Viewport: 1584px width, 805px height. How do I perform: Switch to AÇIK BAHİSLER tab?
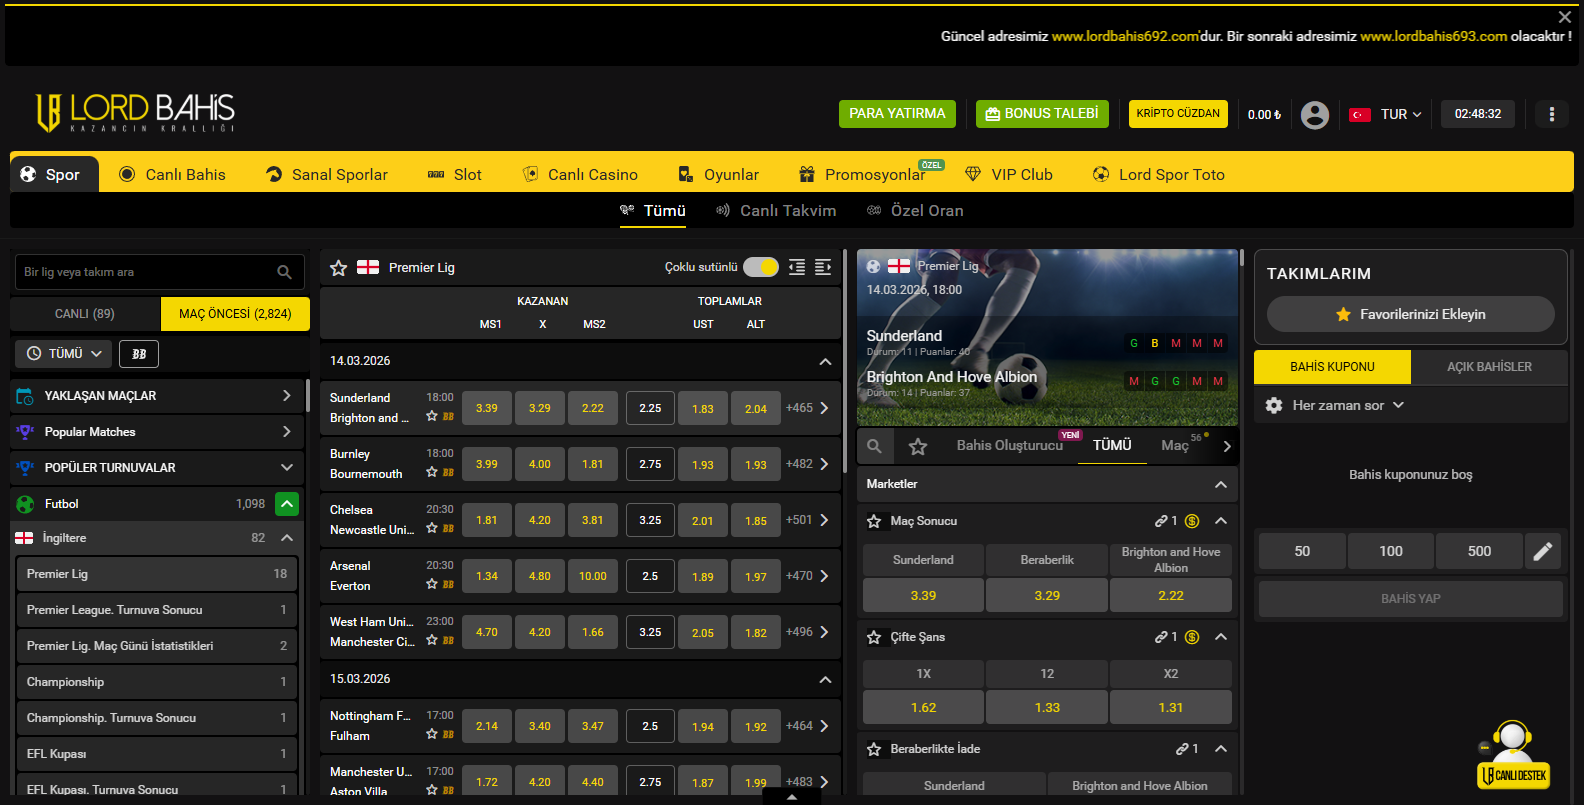pyautogui.click(x=1489, y=367)
